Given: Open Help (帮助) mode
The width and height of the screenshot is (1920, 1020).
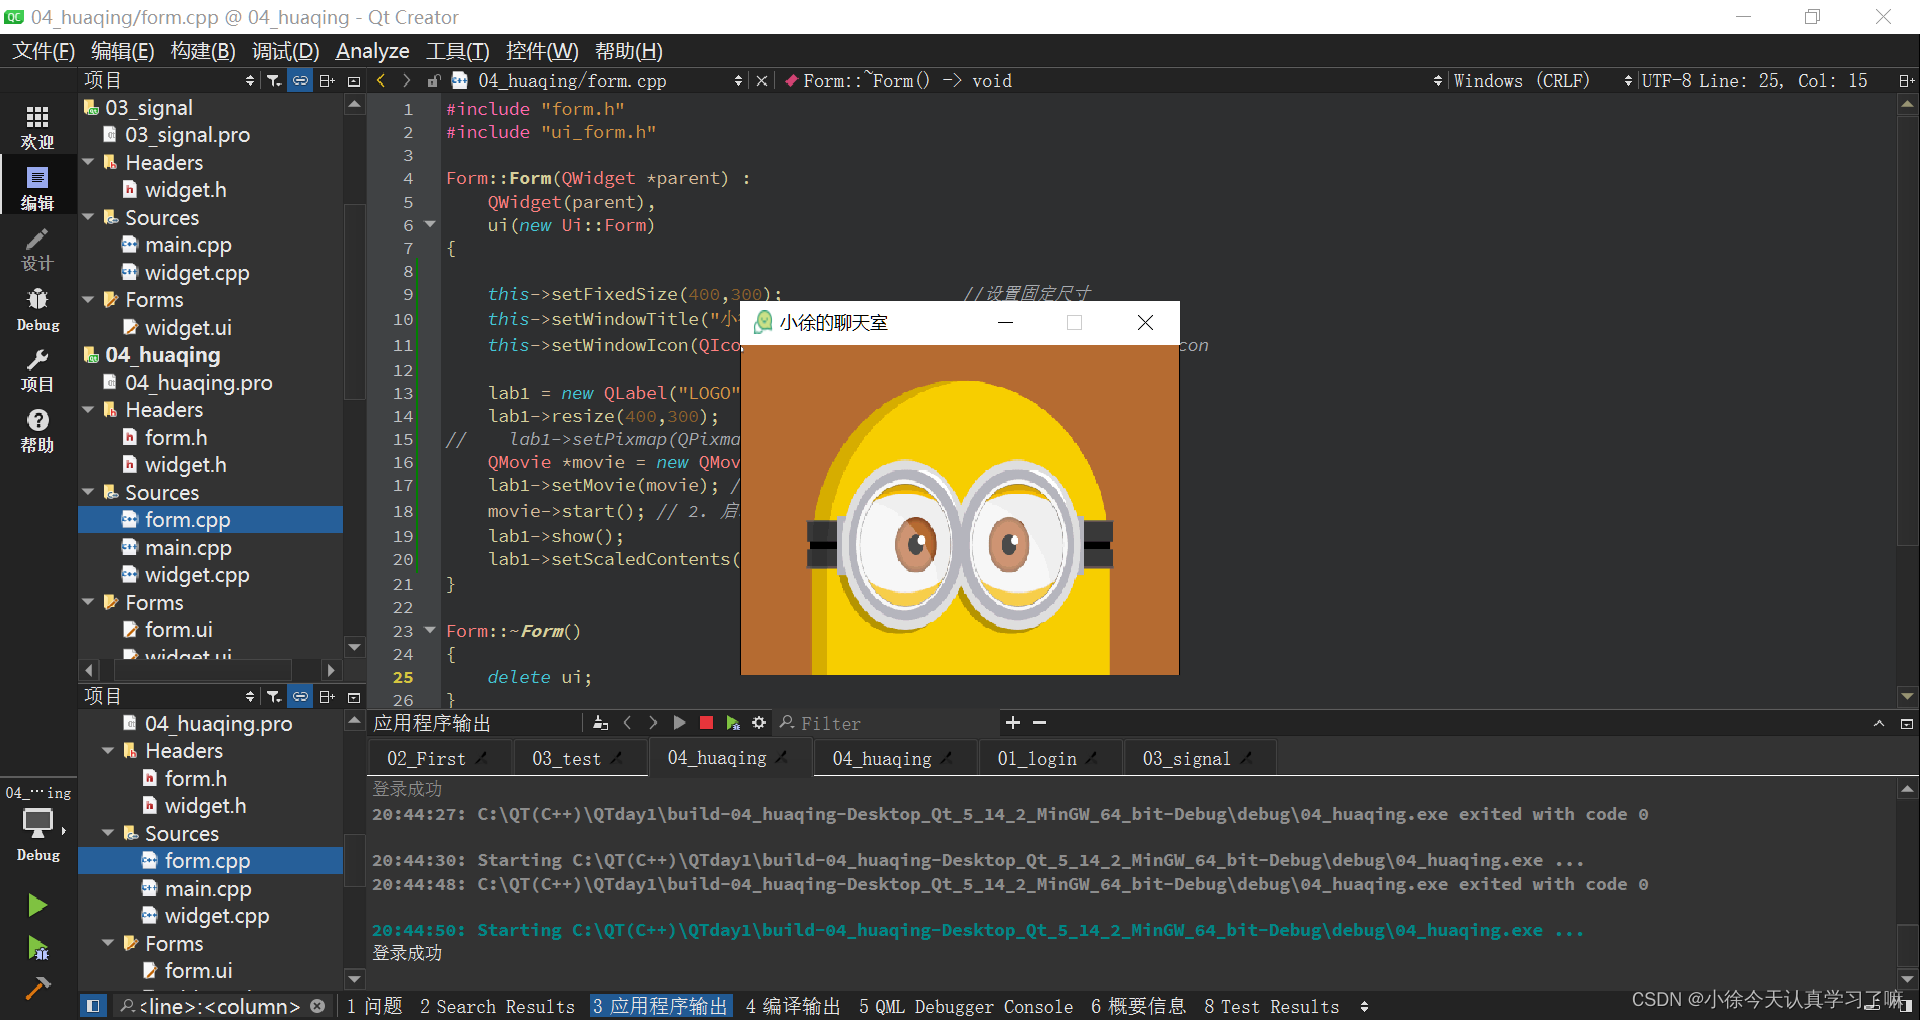Looking at the screenshot, I should click(x=38, y=431).
